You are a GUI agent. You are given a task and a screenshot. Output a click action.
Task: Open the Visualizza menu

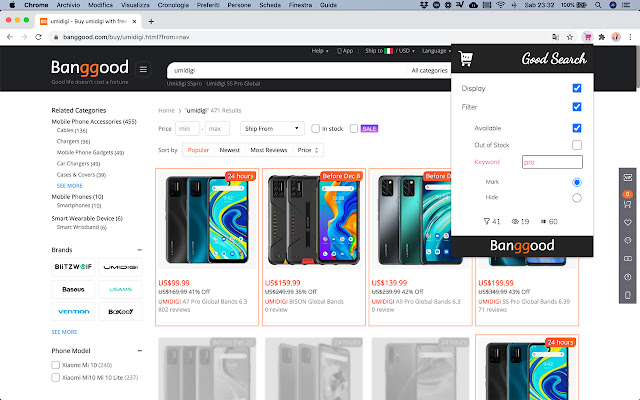pos(135,5)
